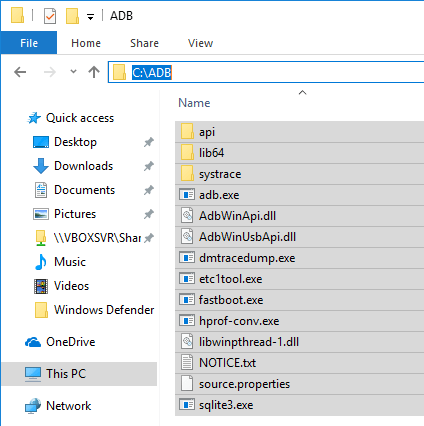Open the Customize Quick Access Toolbar dropdown

(x=90, y=17)
